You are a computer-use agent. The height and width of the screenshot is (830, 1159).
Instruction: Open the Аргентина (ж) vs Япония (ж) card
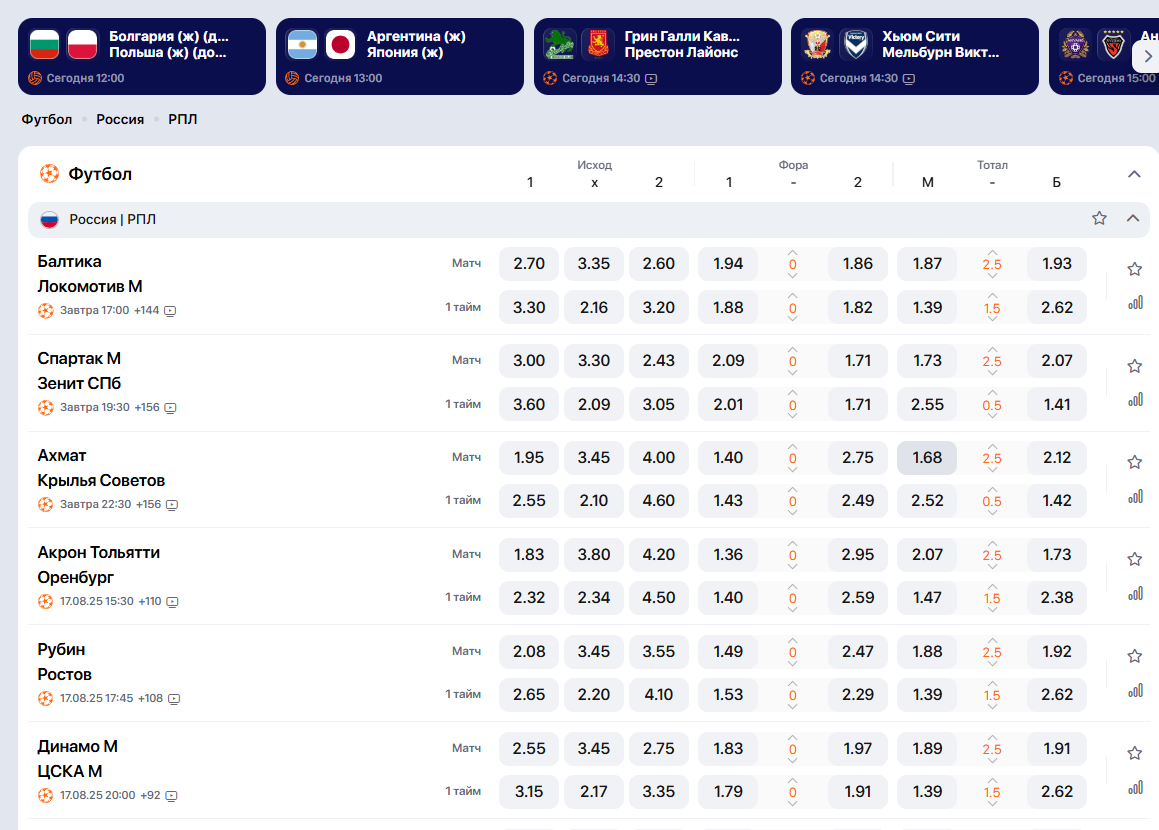pos(400,56)
